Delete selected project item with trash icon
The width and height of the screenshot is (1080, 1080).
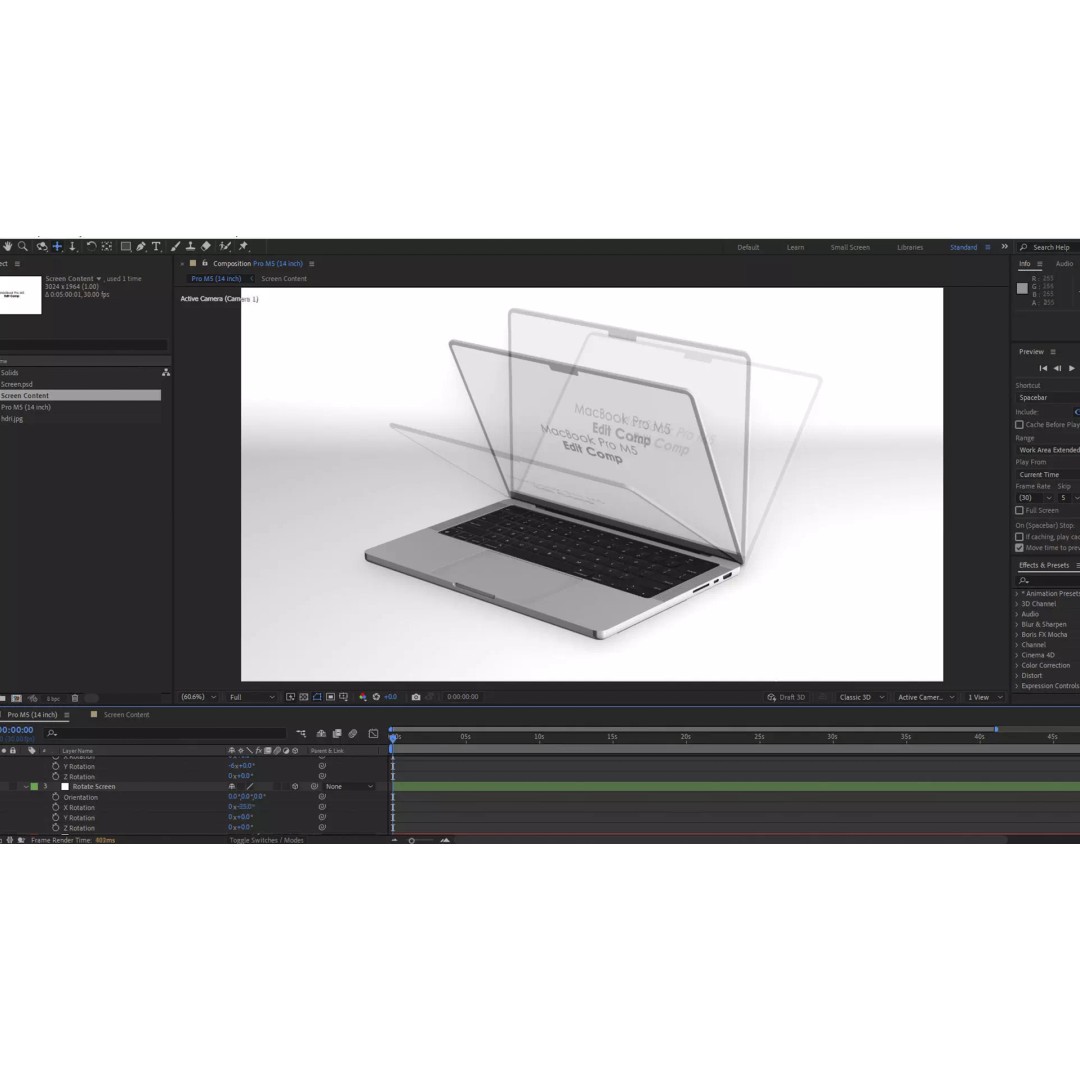75,698
